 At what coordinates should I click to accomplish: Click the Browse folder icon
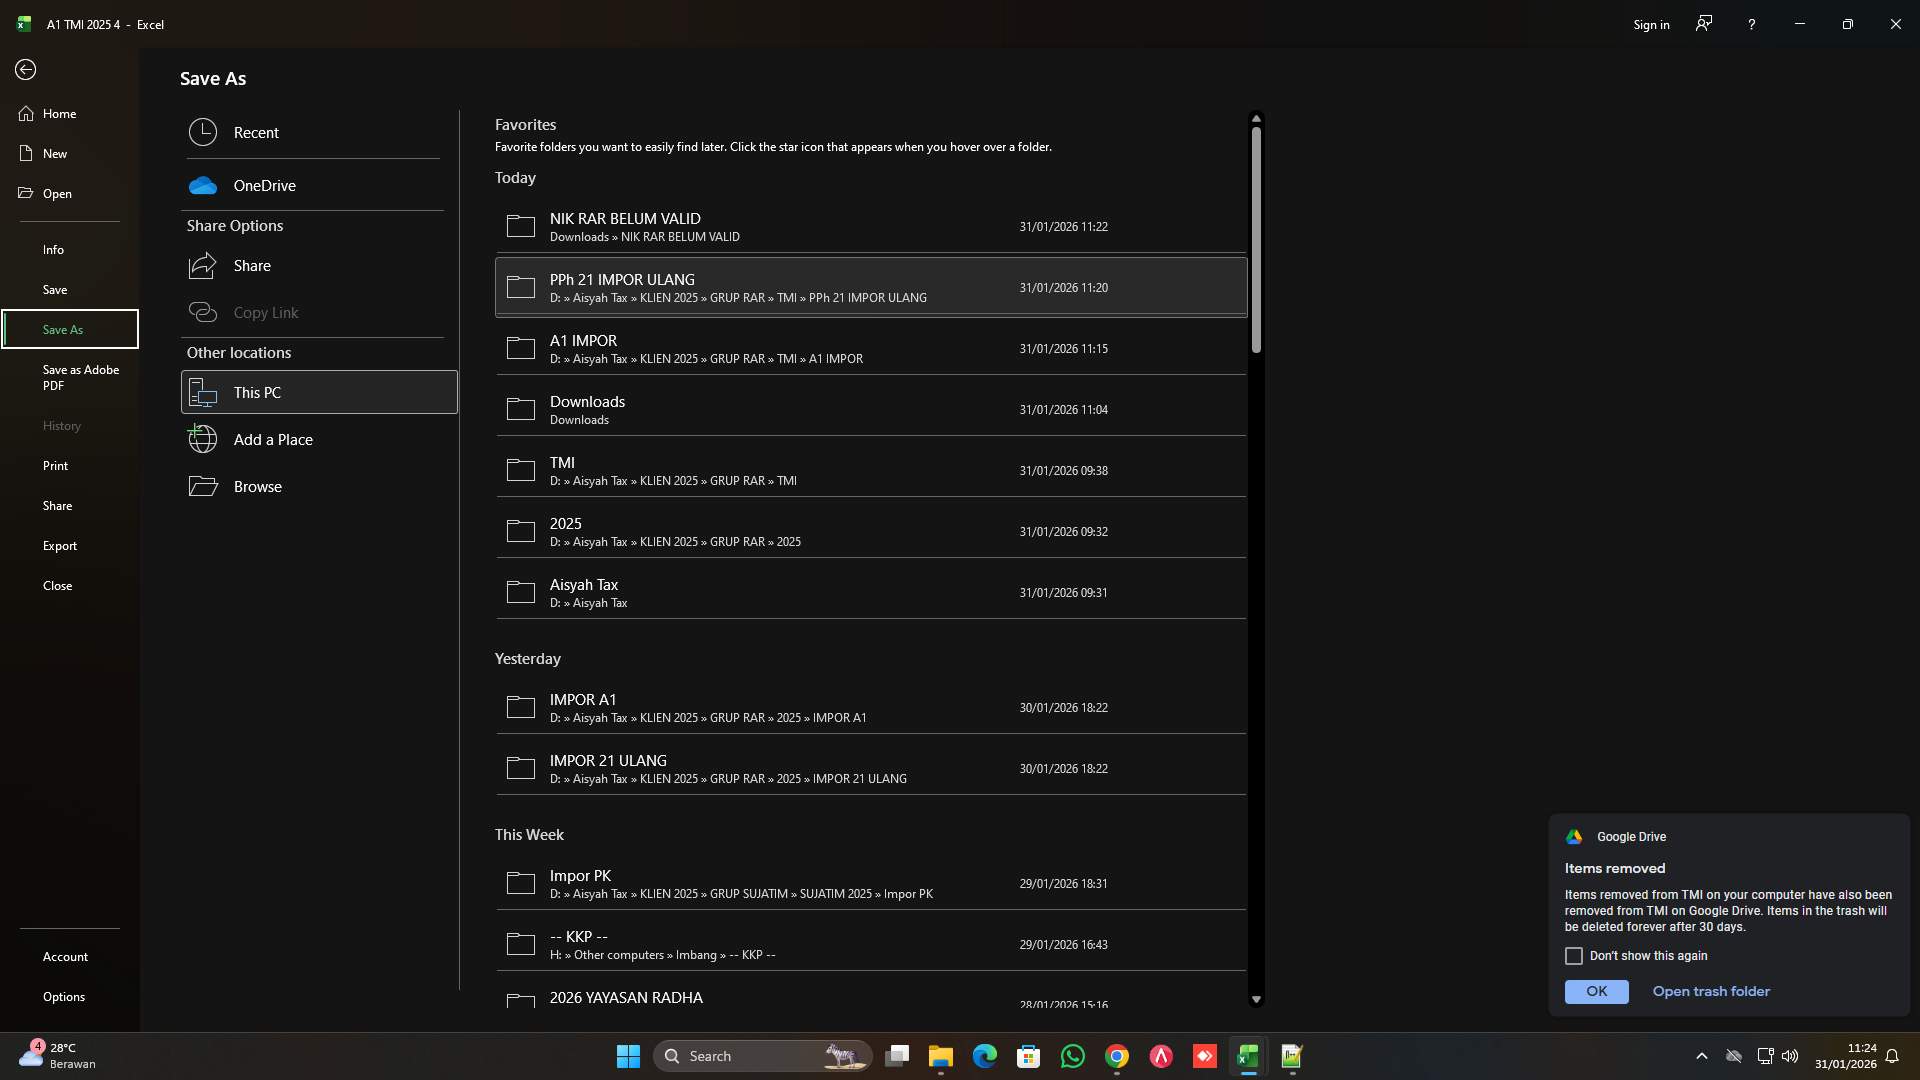coord(203,486)
